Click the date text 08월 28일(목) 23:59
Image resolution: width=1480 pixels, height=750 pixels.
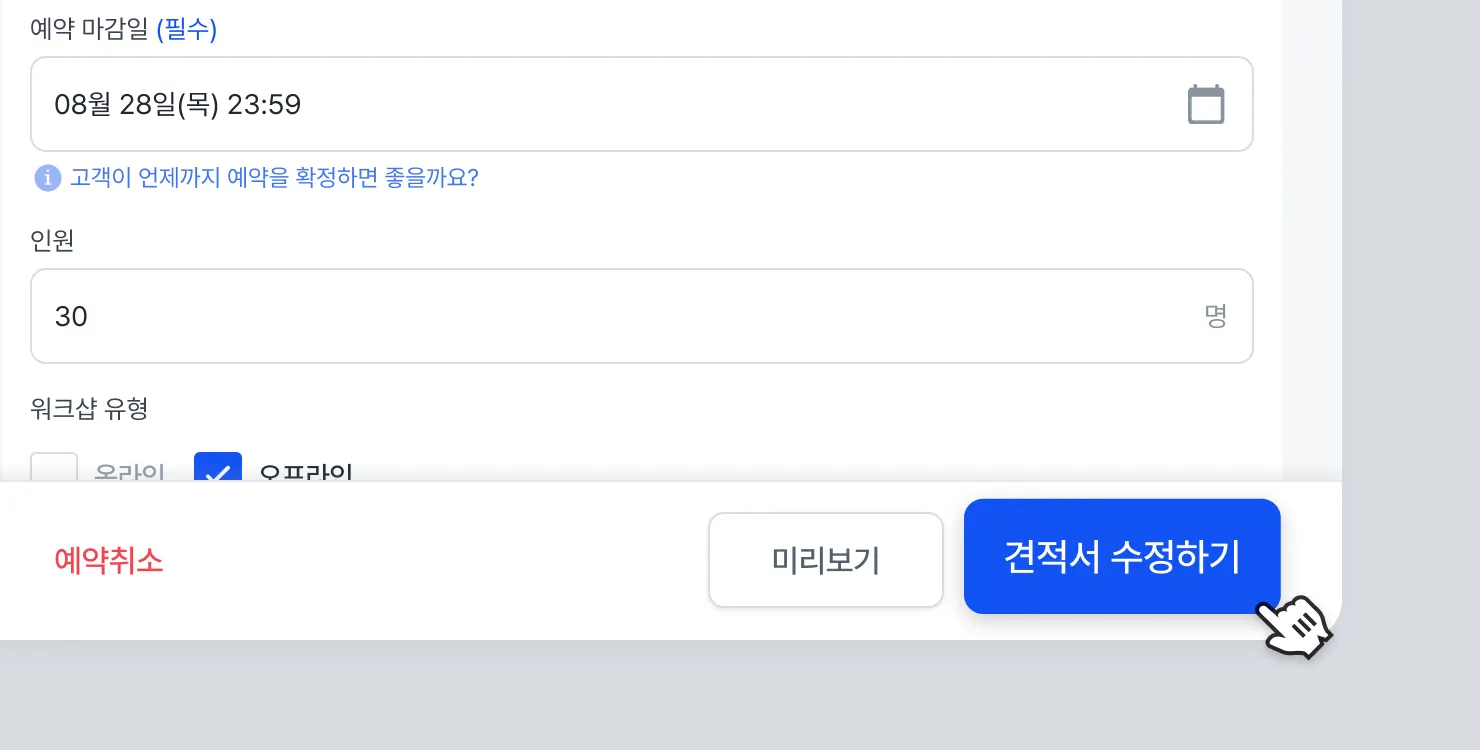178,104
